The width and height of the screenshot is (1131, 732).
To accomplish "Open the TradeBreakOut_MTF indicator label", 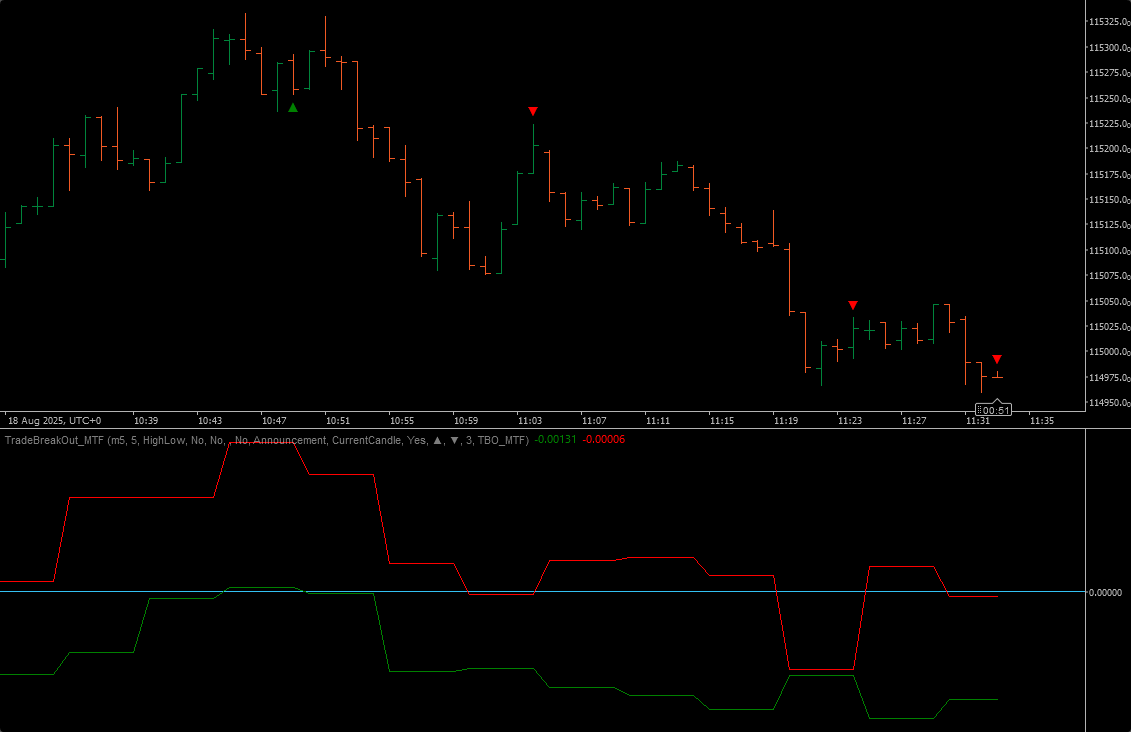I will [x=57, y=438].
